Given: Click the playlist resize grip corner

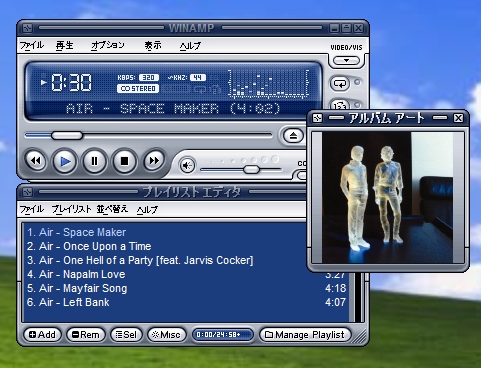Looking at the screenshot, I should pyautogui.click(x=359, y=336).
